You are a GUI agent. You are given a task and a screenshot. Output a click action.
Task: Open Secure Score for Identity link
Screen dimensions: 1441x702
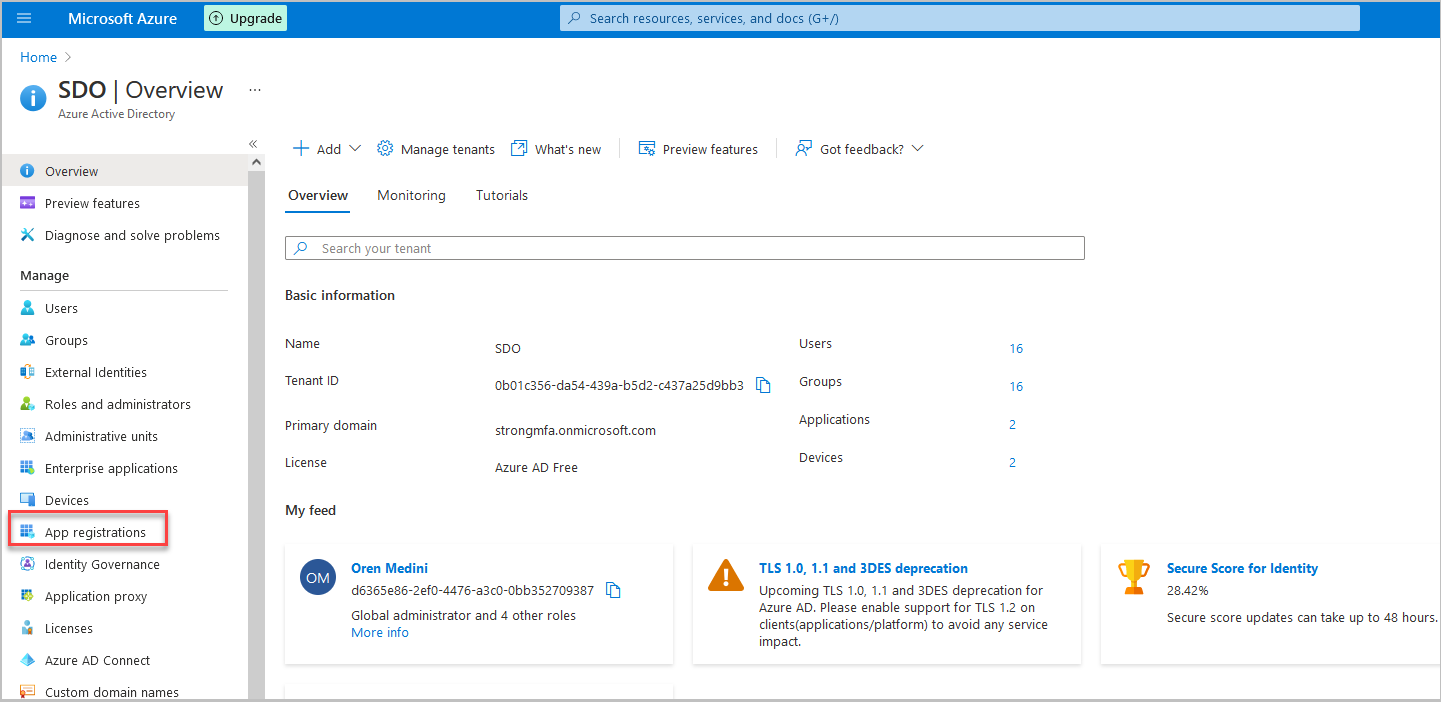tap(1242, 568)
